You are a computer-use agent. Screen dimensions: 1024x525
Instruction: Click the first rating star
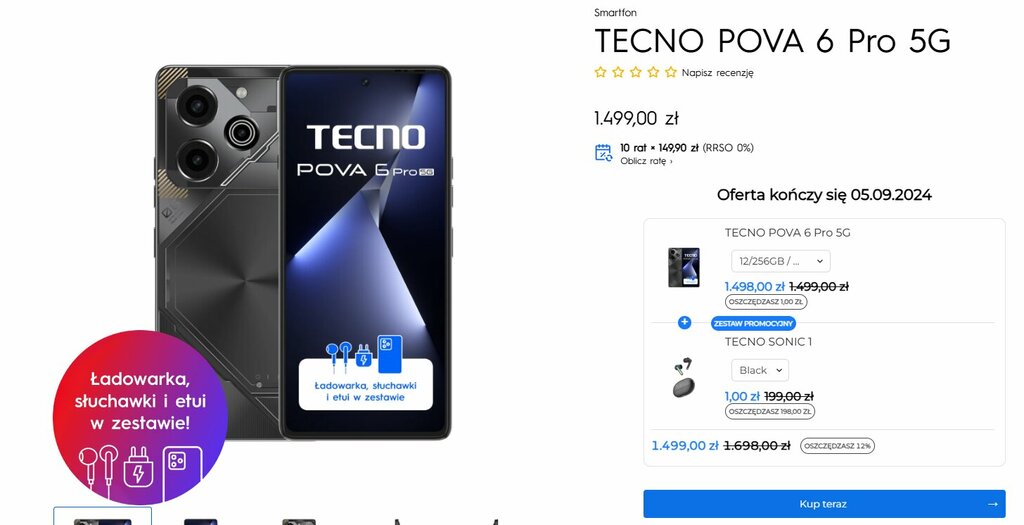coord(600,72)
